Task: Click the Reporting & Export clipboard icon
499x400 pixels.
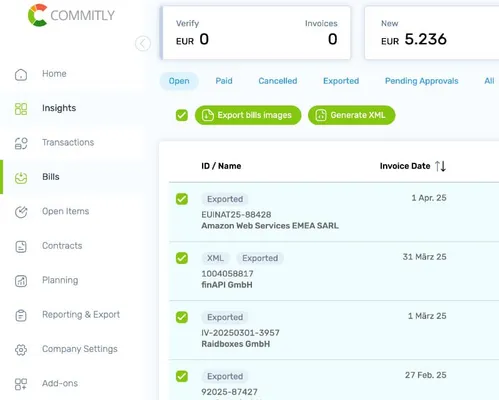Action: pyautogui.click(x=21, y=315)
